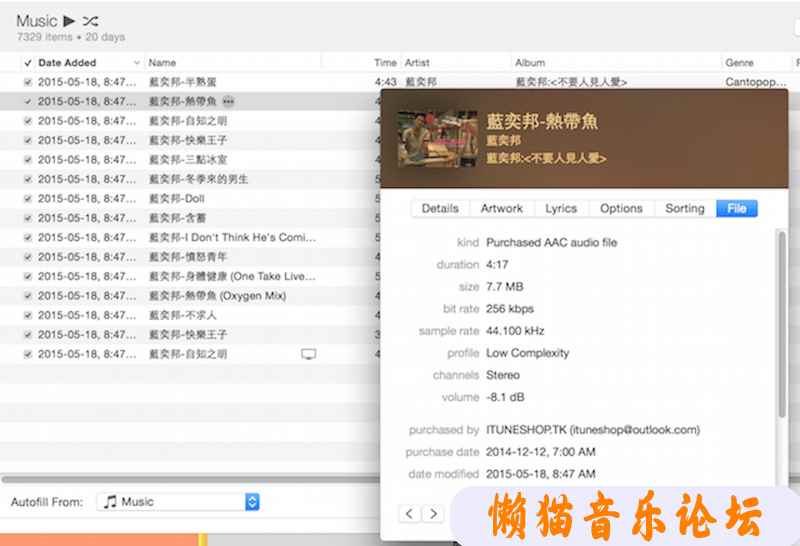Play the Music library with play icon
This screenshot has height=546, width=800.
pyautogui.click(x=69, y=21)
